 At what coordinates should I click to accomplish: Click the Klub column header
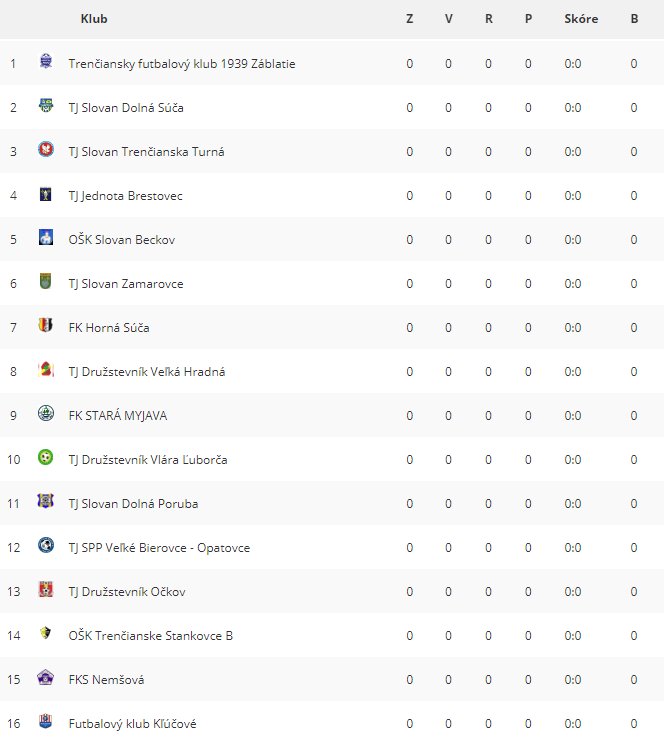tap(94, 19)
